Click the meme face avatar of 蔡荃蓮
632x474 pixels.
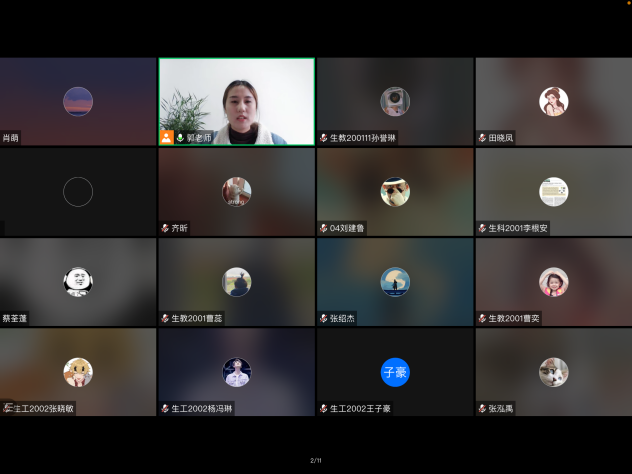[x=78, y=282]
